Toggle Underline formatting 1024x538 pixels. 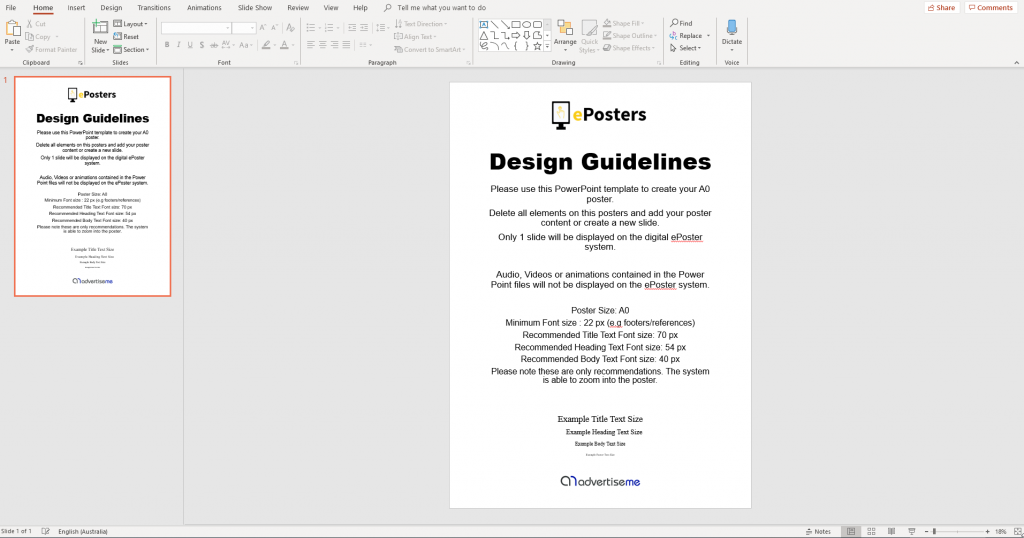click(x=190, y=45)
